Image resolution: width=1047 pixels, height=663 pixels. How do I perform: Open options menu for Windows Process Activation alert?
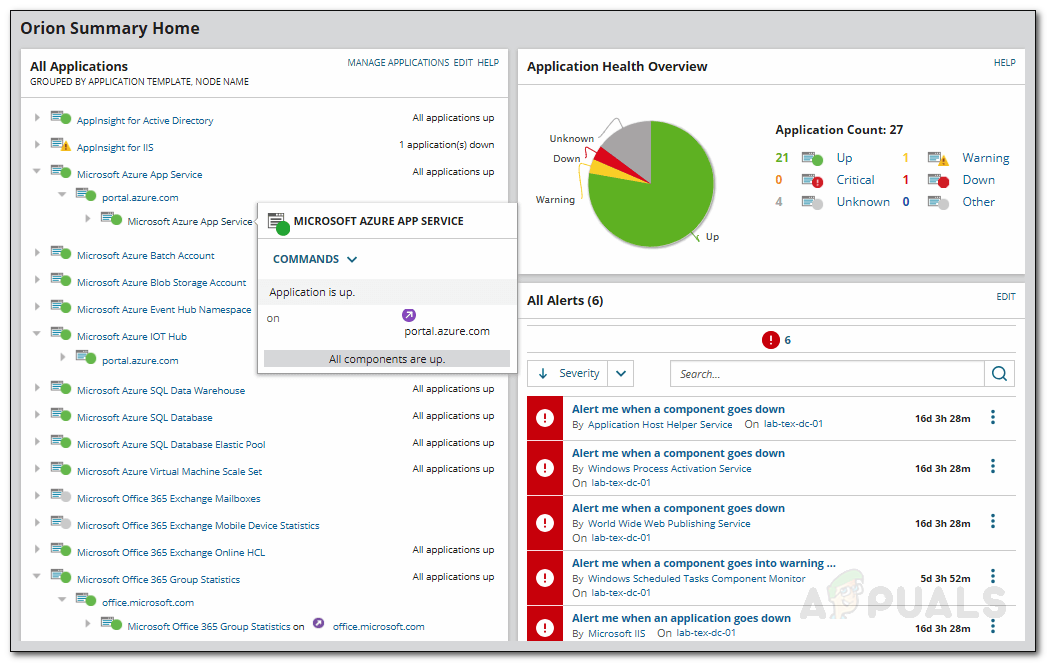pos(993,467)
